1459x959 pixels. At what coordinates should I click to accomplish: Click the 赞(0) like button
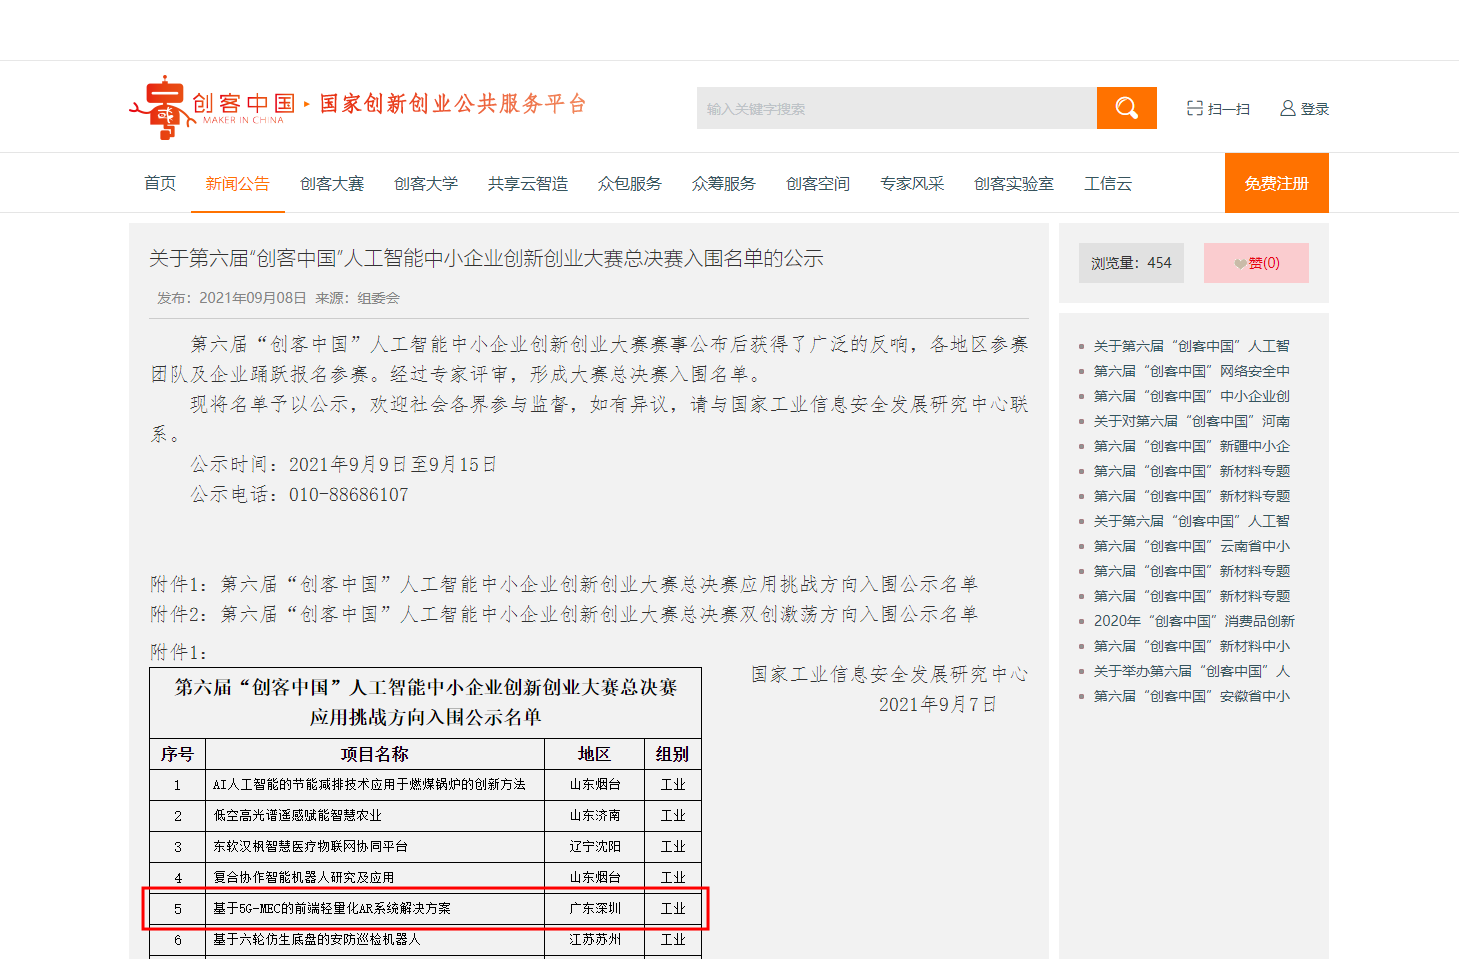coord(1256,262)
